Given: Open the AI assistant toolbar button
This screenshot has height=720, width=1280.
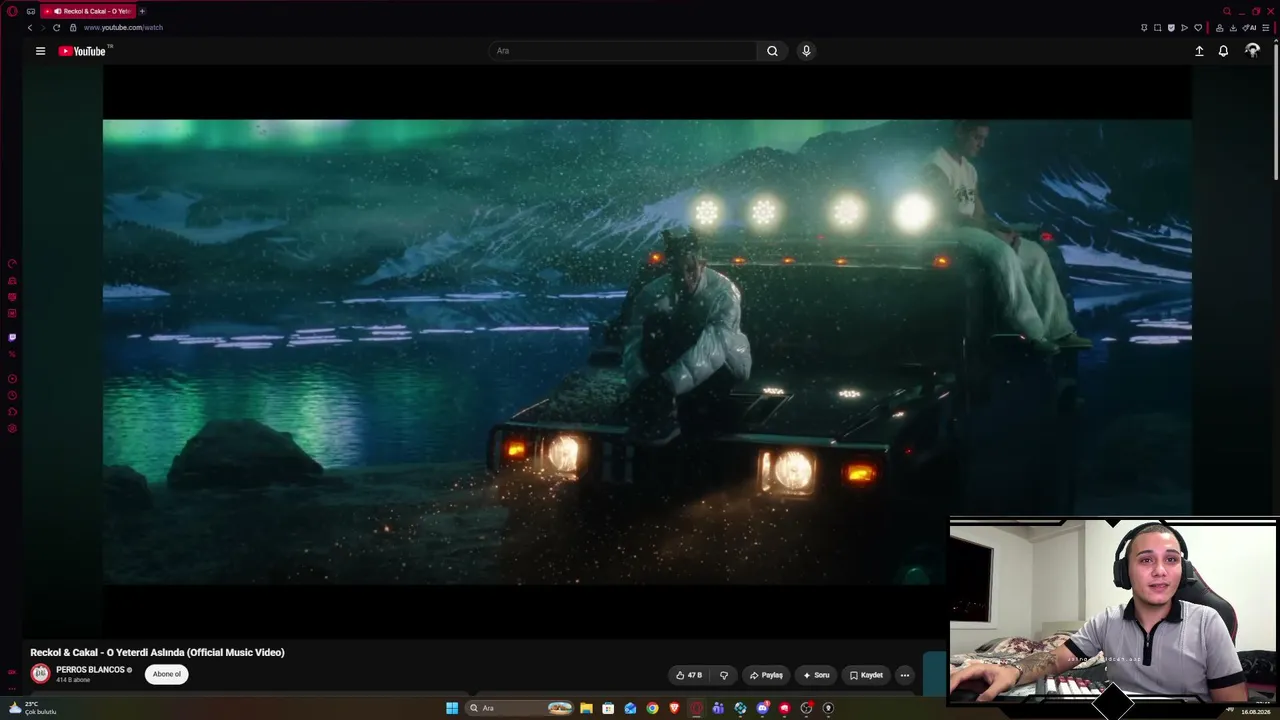Looking at the screenshot, I should 1250,28.
